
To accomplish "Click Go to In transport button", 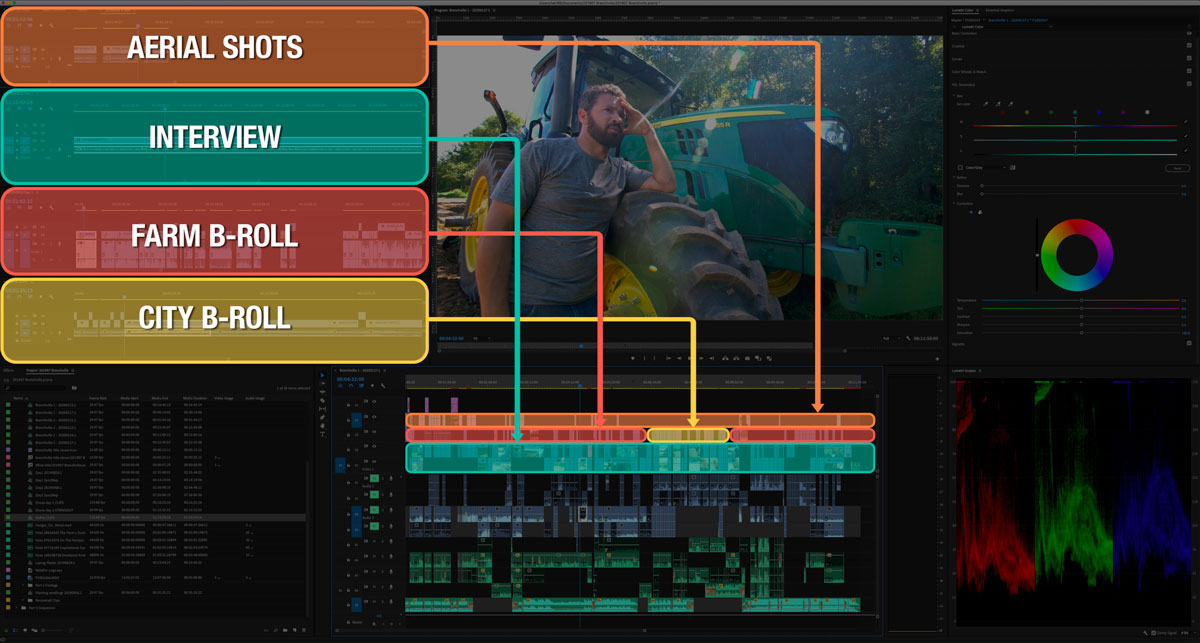I will point(668,358).
